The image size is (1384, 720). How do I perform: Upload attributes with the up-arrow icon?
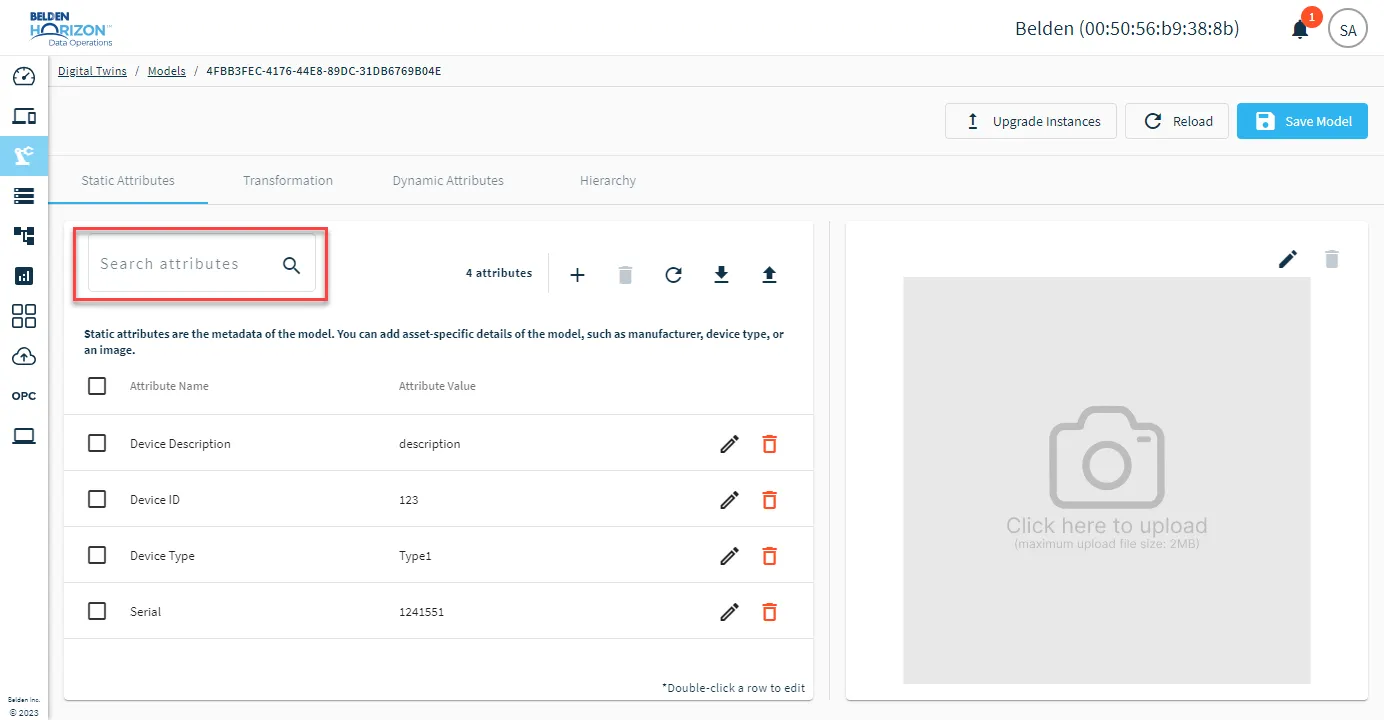pos(769,274)
